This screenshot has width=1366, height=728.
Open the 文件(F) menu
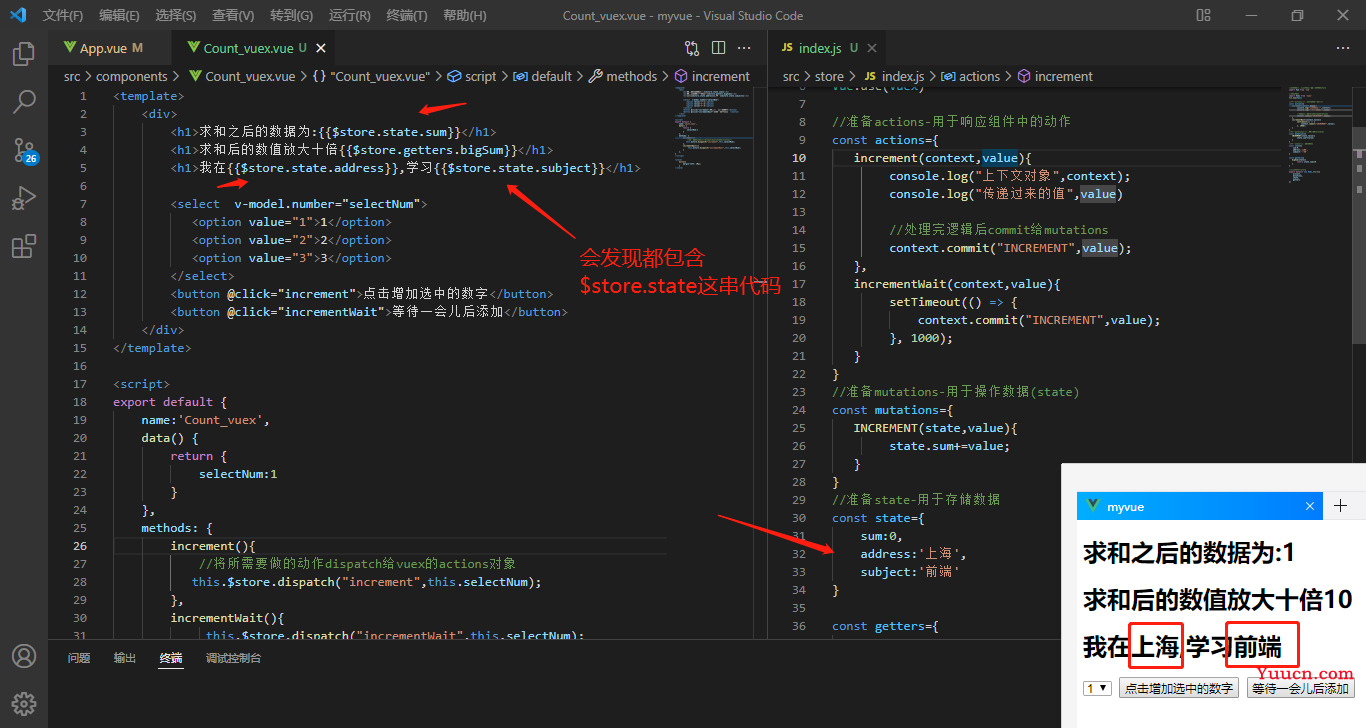[x=63, y=15]
